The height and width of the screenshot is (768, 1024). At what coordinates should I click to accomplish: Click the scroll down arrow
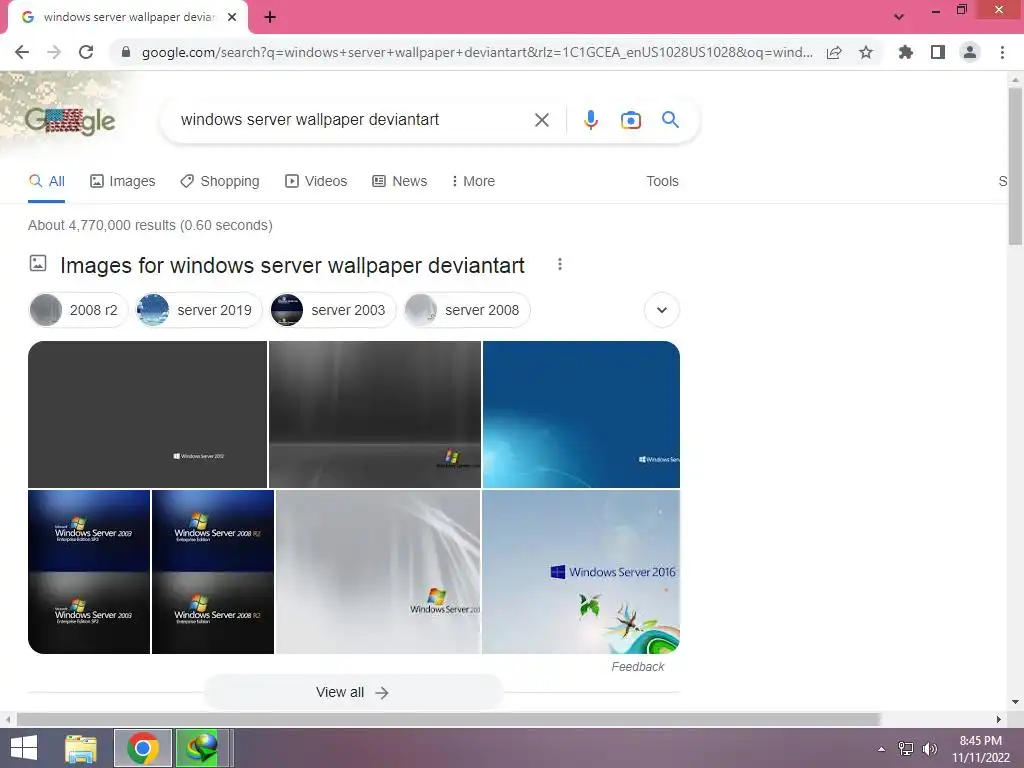(1015, 702)
